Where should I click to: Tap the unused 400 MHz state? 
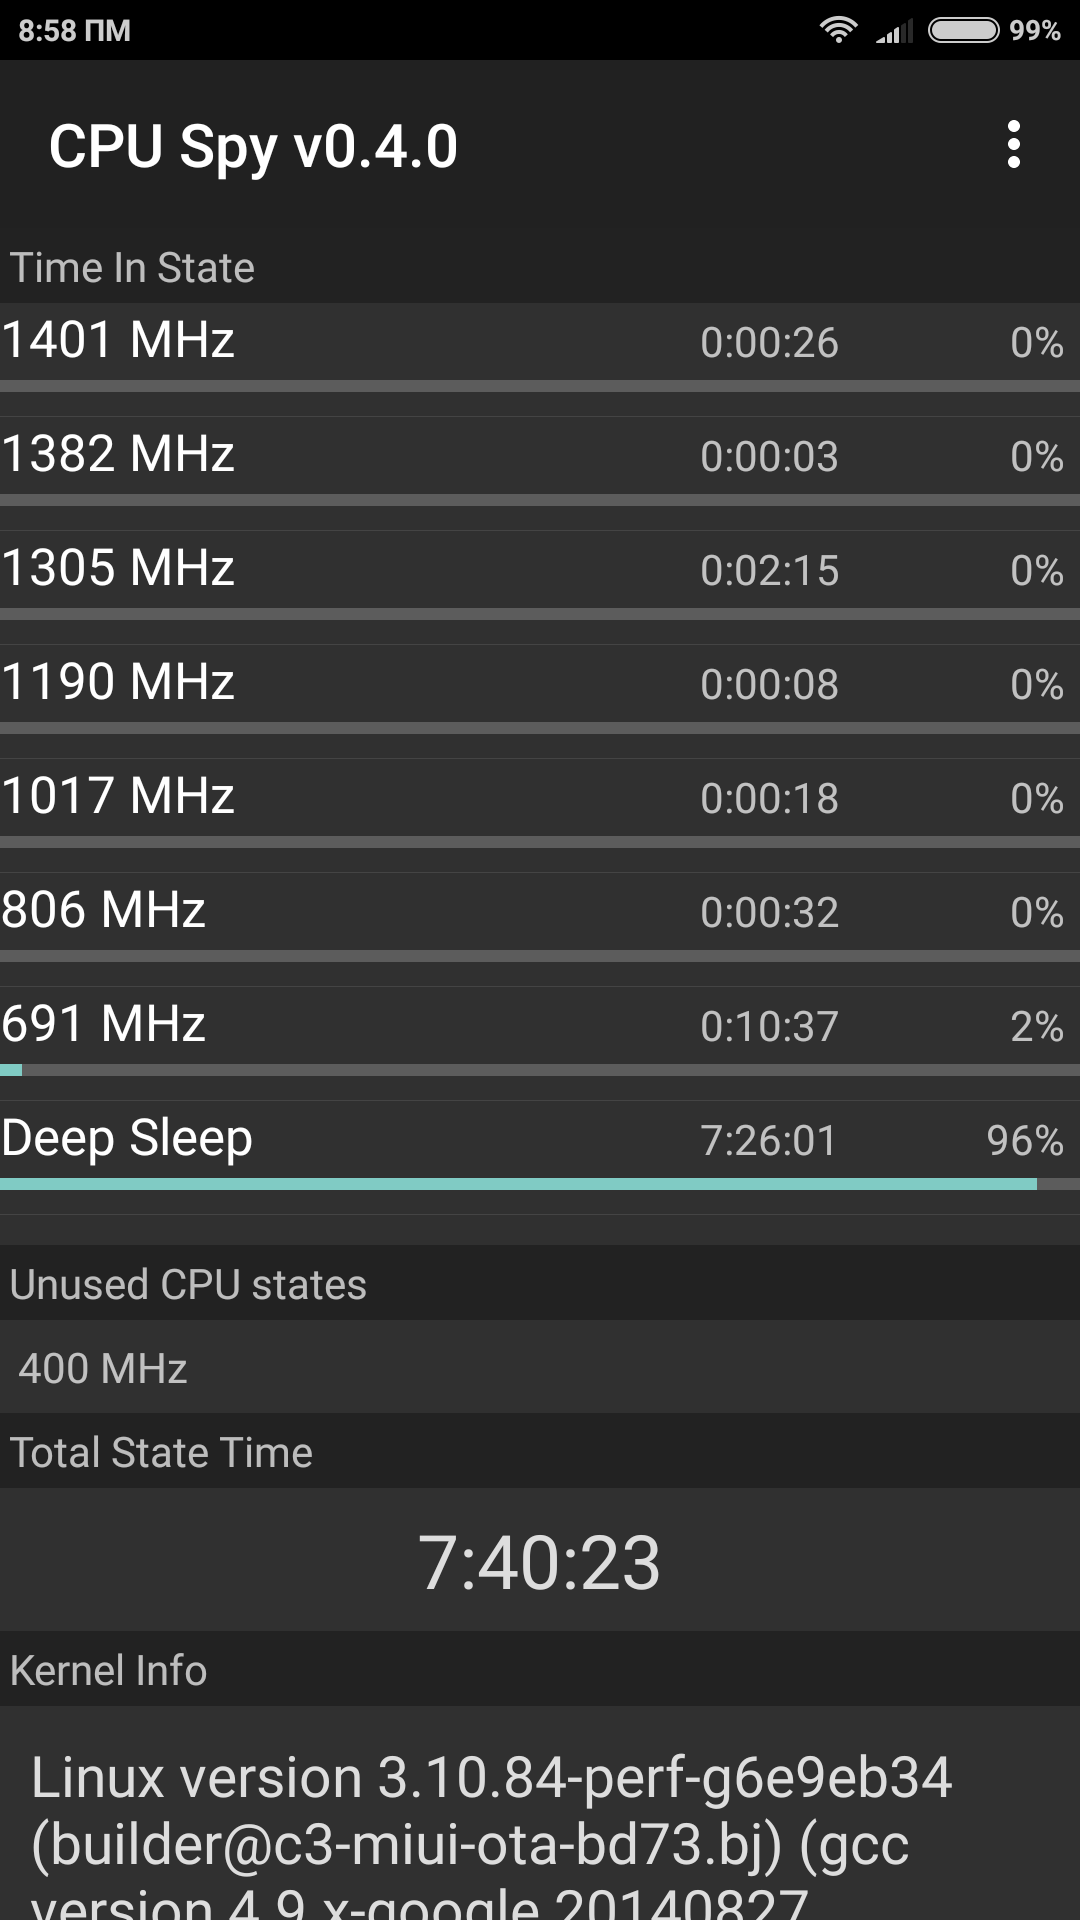[103, 1368]
